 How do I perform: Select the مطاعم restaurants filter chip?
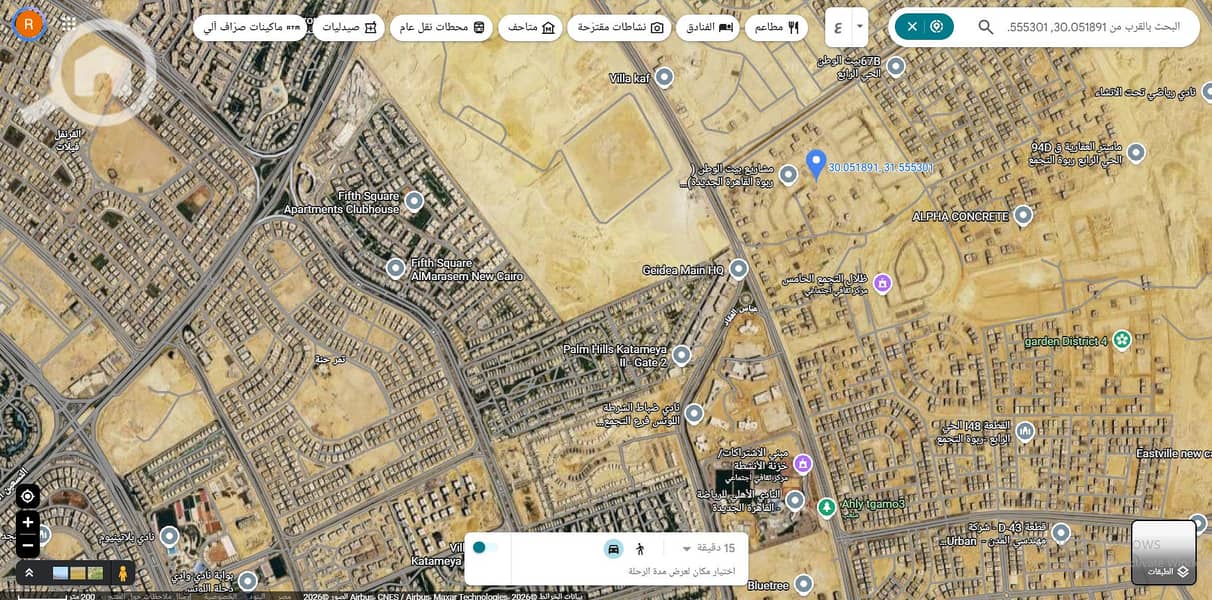(x=779, y=28)
